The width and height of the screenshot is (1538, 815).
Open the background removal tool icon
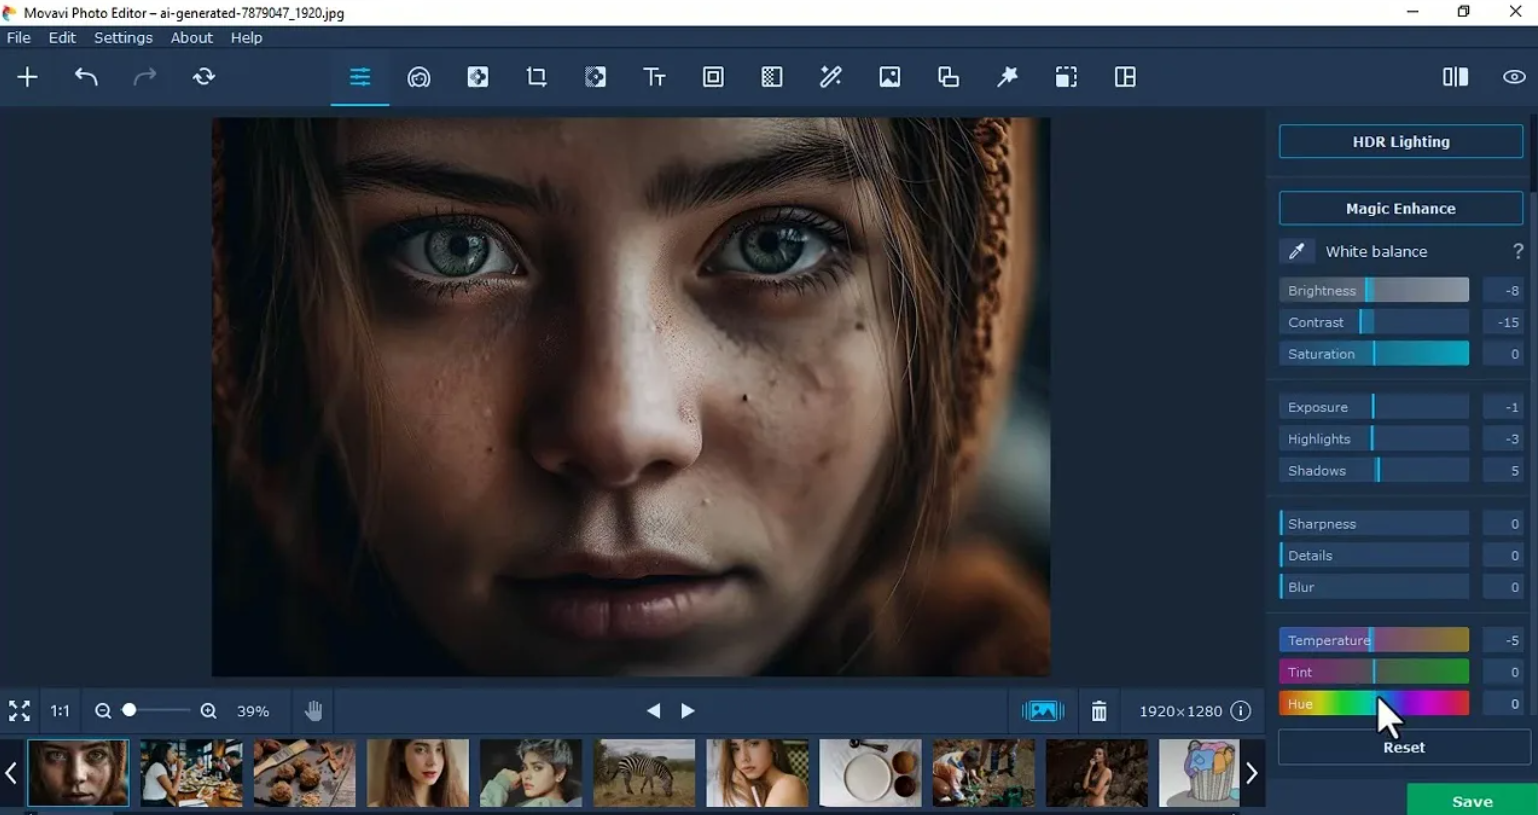point(596,77)
